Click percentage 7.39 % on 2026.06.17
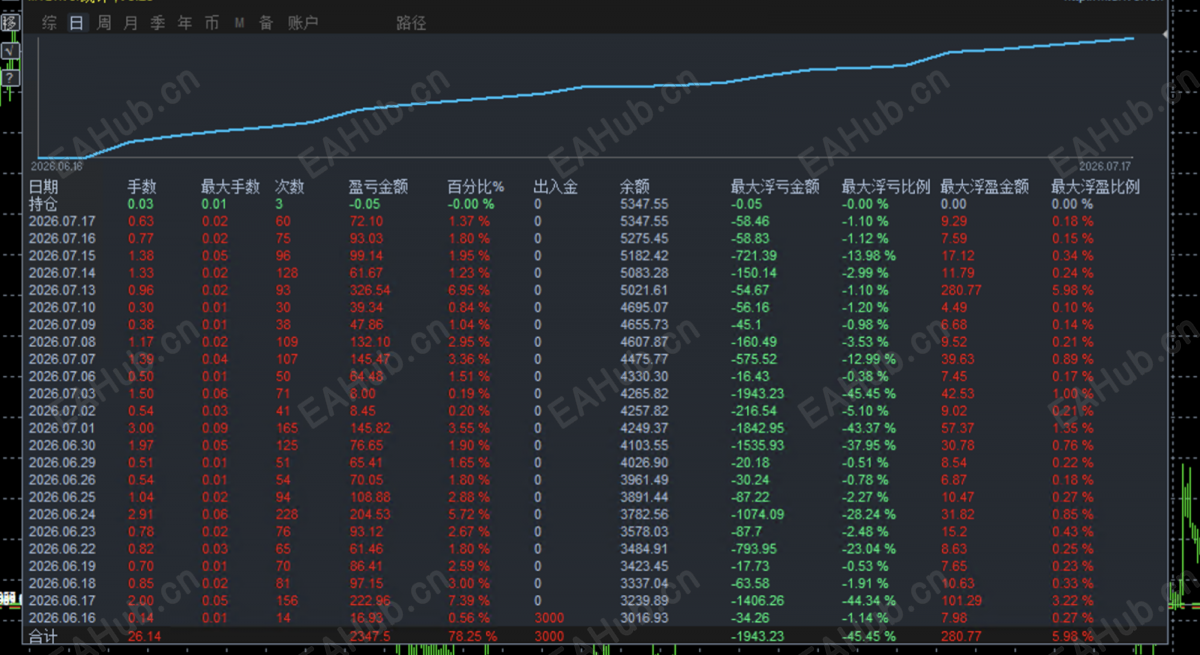Image resolution: width=1200 pixels, height=655 pixels. pos(468,600)
